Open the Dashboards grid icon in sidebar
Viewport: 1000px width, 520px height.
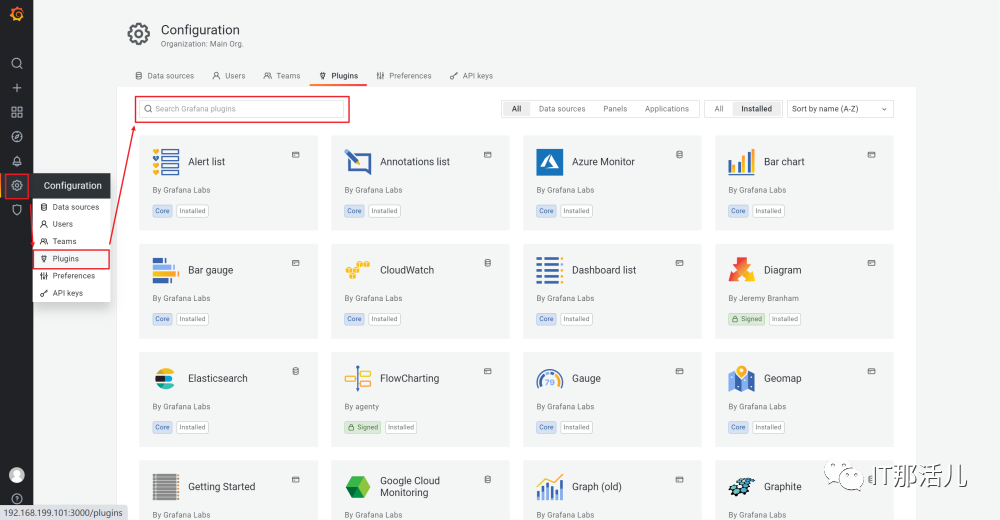coord(17,112)
